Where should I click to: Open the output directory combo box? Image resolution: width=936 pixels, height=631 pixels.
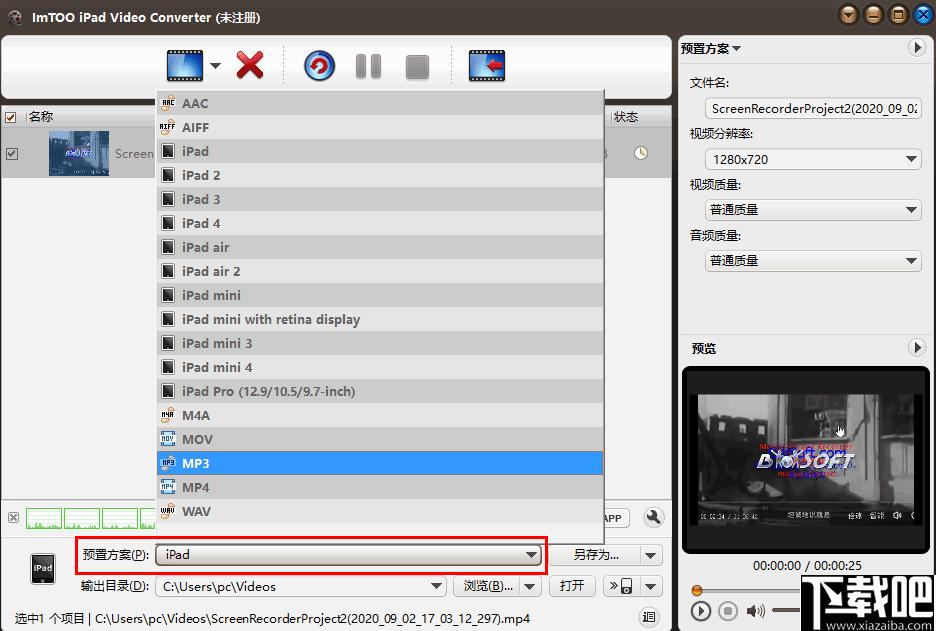[301, 586]
